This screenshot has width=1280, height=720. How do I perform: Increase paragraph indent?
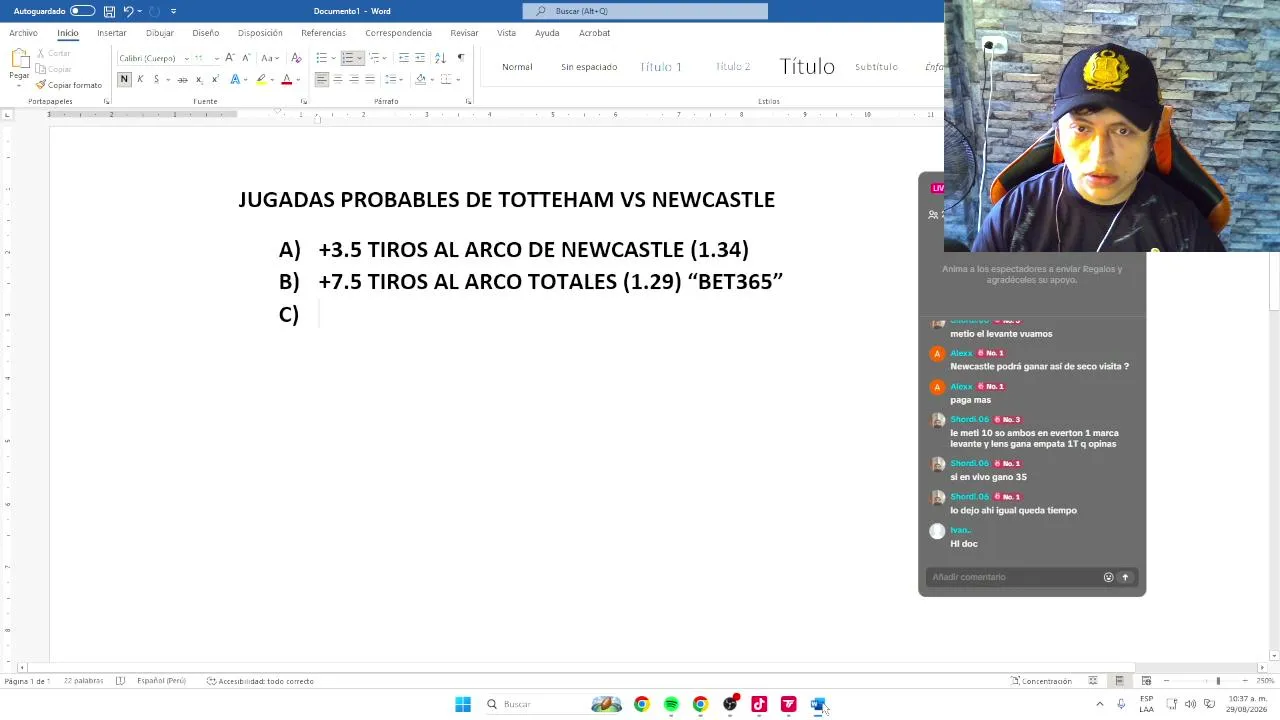420,58
